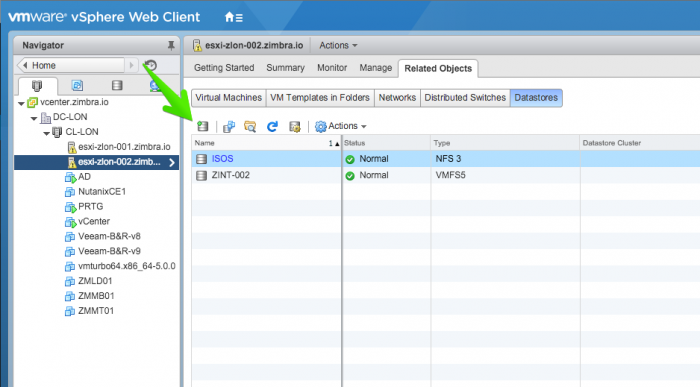Select the vmturbo64.x86_64-5.0.0 VM

pyautogui.click(x=126, y=266)
